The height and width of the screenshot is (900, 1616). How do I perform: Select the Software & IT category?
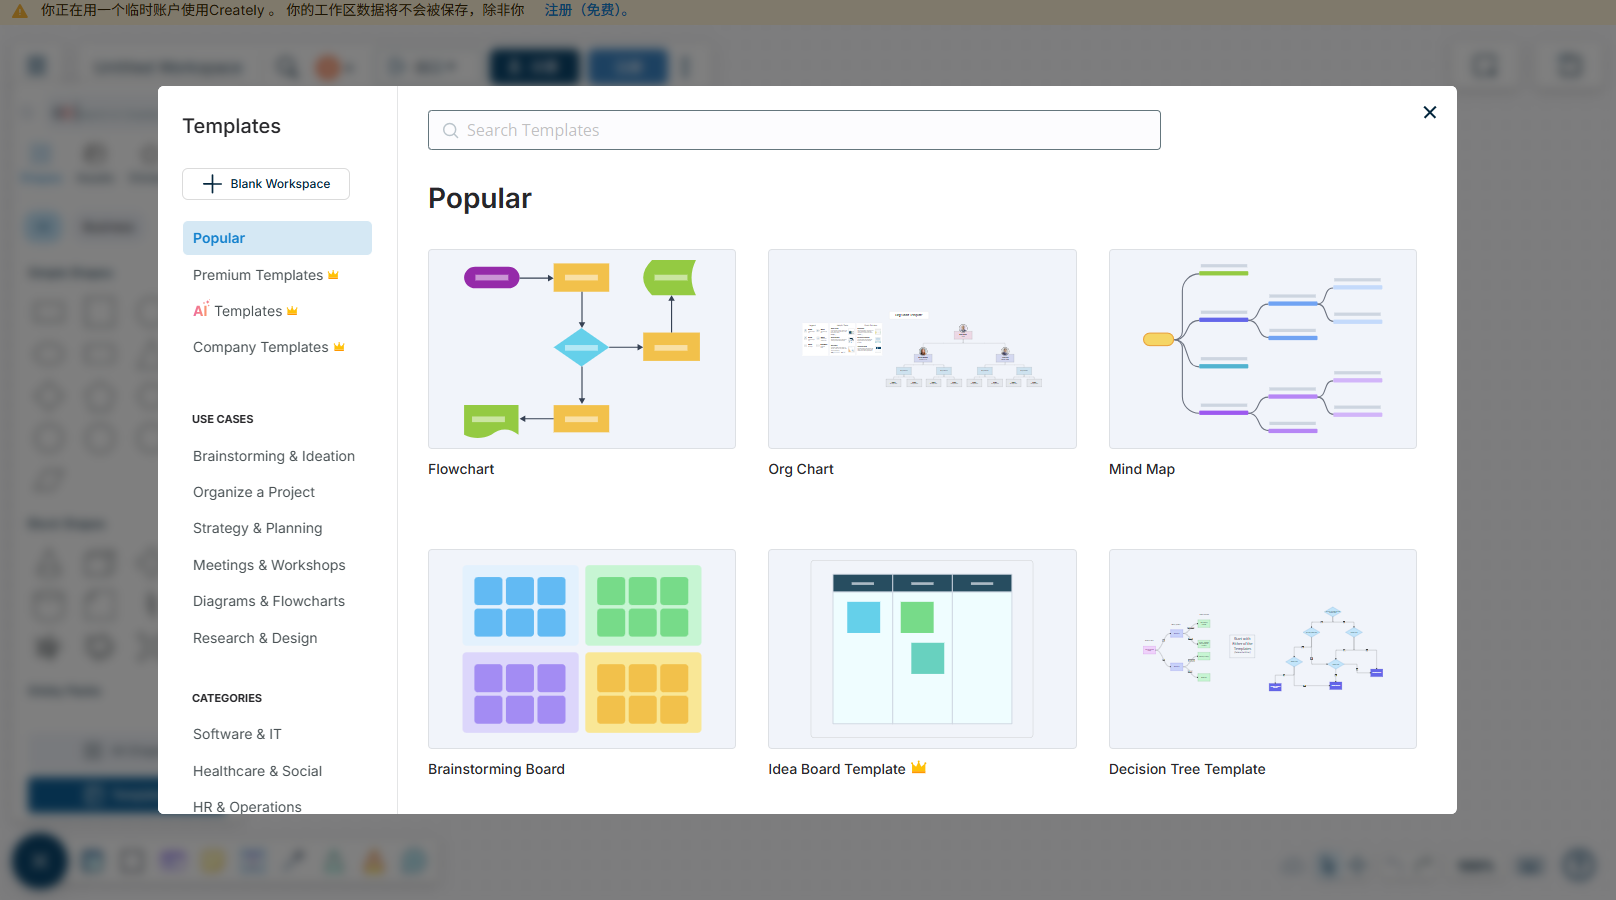(237, 734)
